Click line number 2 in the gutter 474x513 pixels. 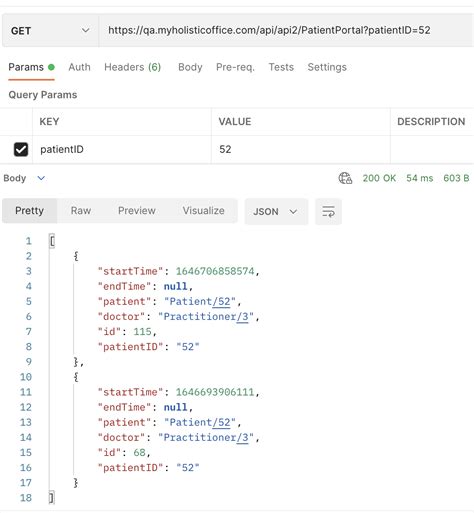pos(29,256)
